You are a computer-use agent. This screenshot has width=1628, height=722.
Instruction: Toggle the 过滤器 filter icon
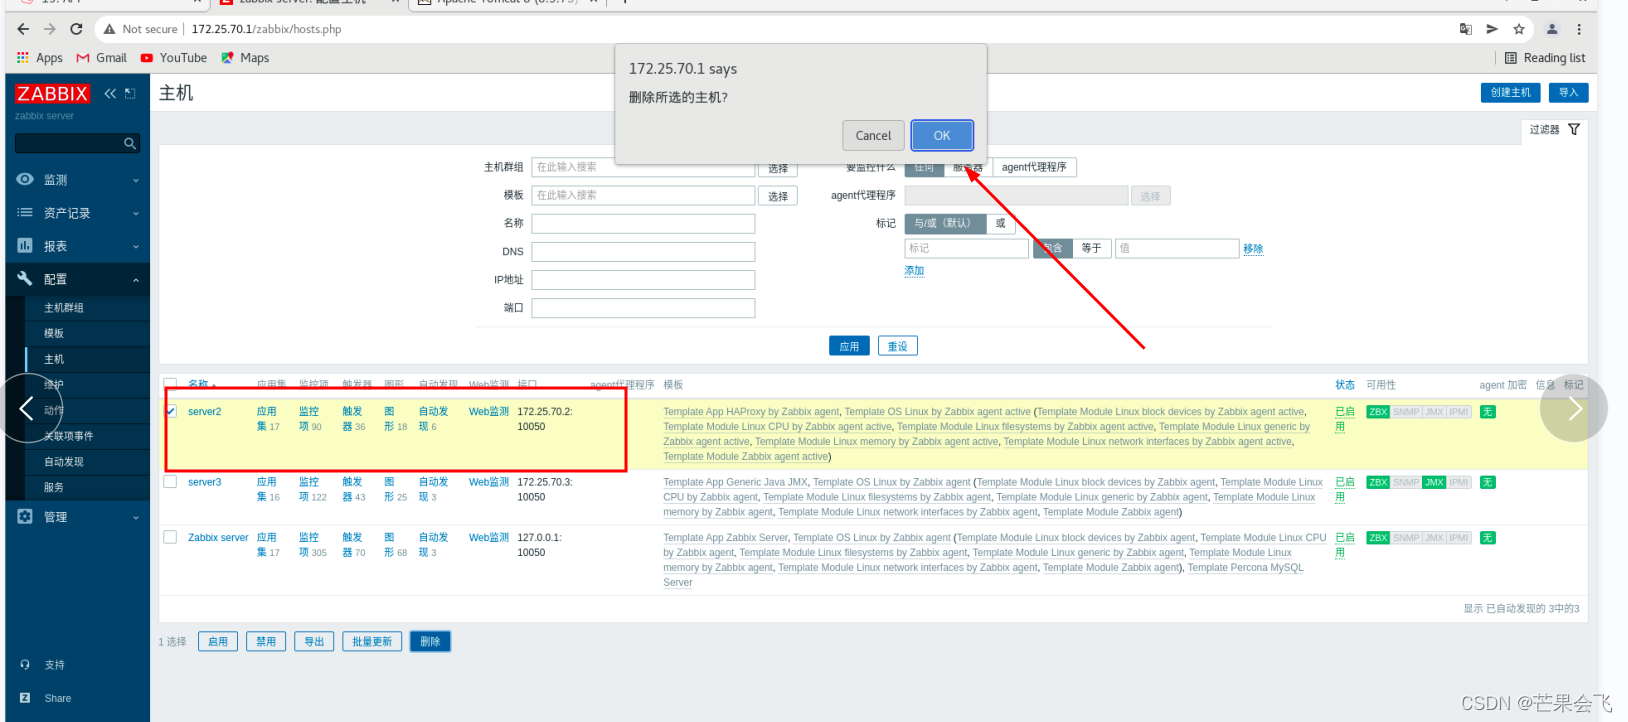pyautogui.click(x=1574, y=129)
